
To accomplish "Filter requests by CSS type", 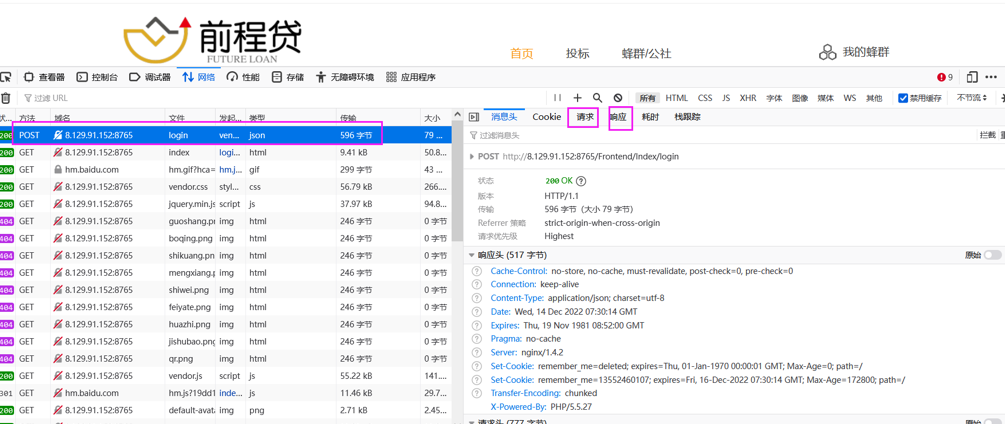I will pyautogui.click(x=705, y=98).
